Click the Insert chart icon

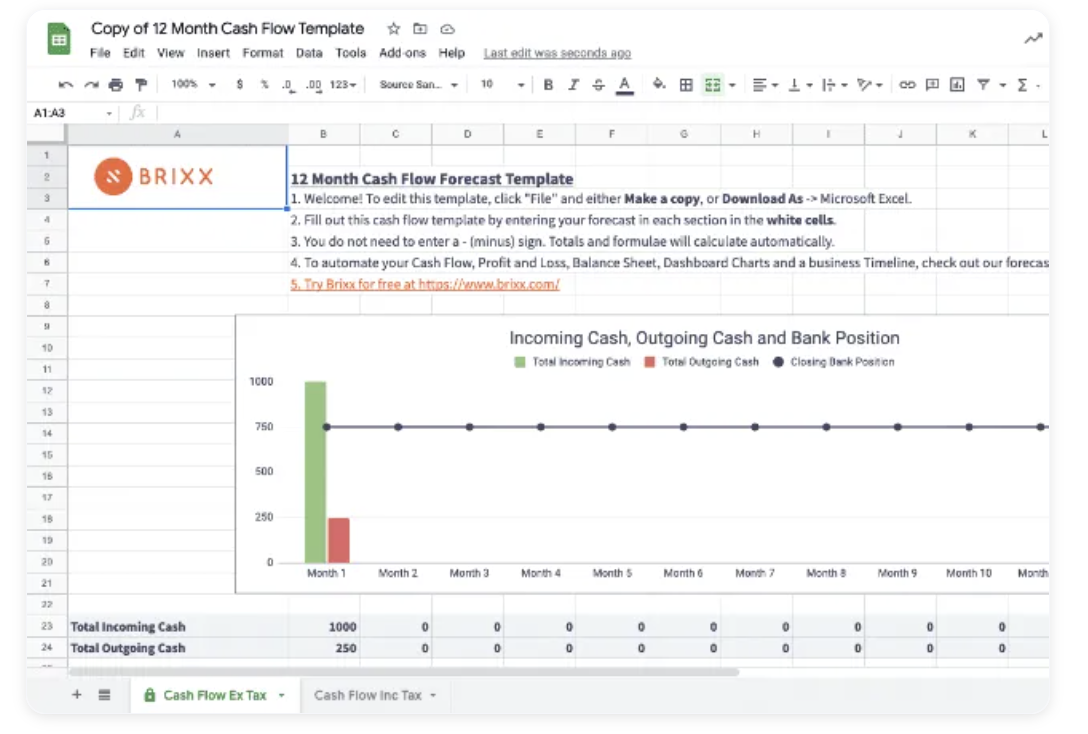957,85
